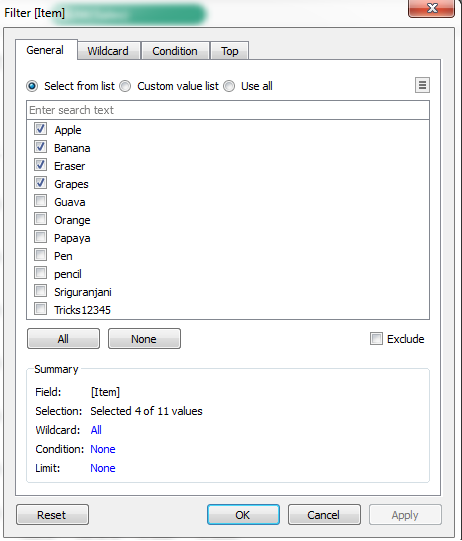The image size is (462, 541).
Task: Choose the Select from list radio button
Action: [32, 86]
